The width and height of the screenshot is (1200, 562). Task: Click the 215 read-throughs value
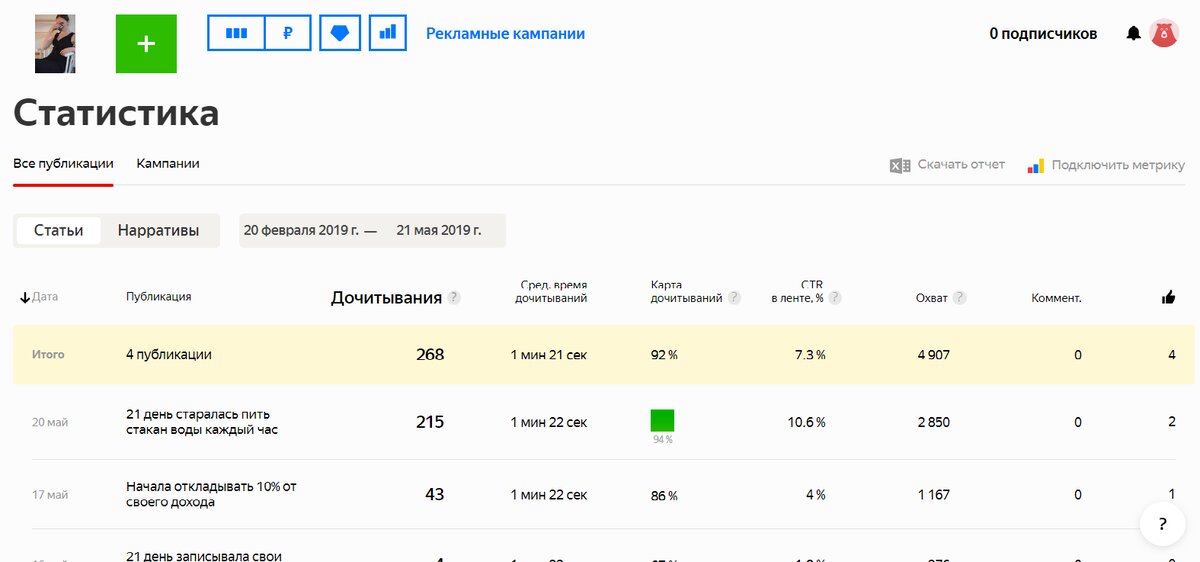coord(430,422)
